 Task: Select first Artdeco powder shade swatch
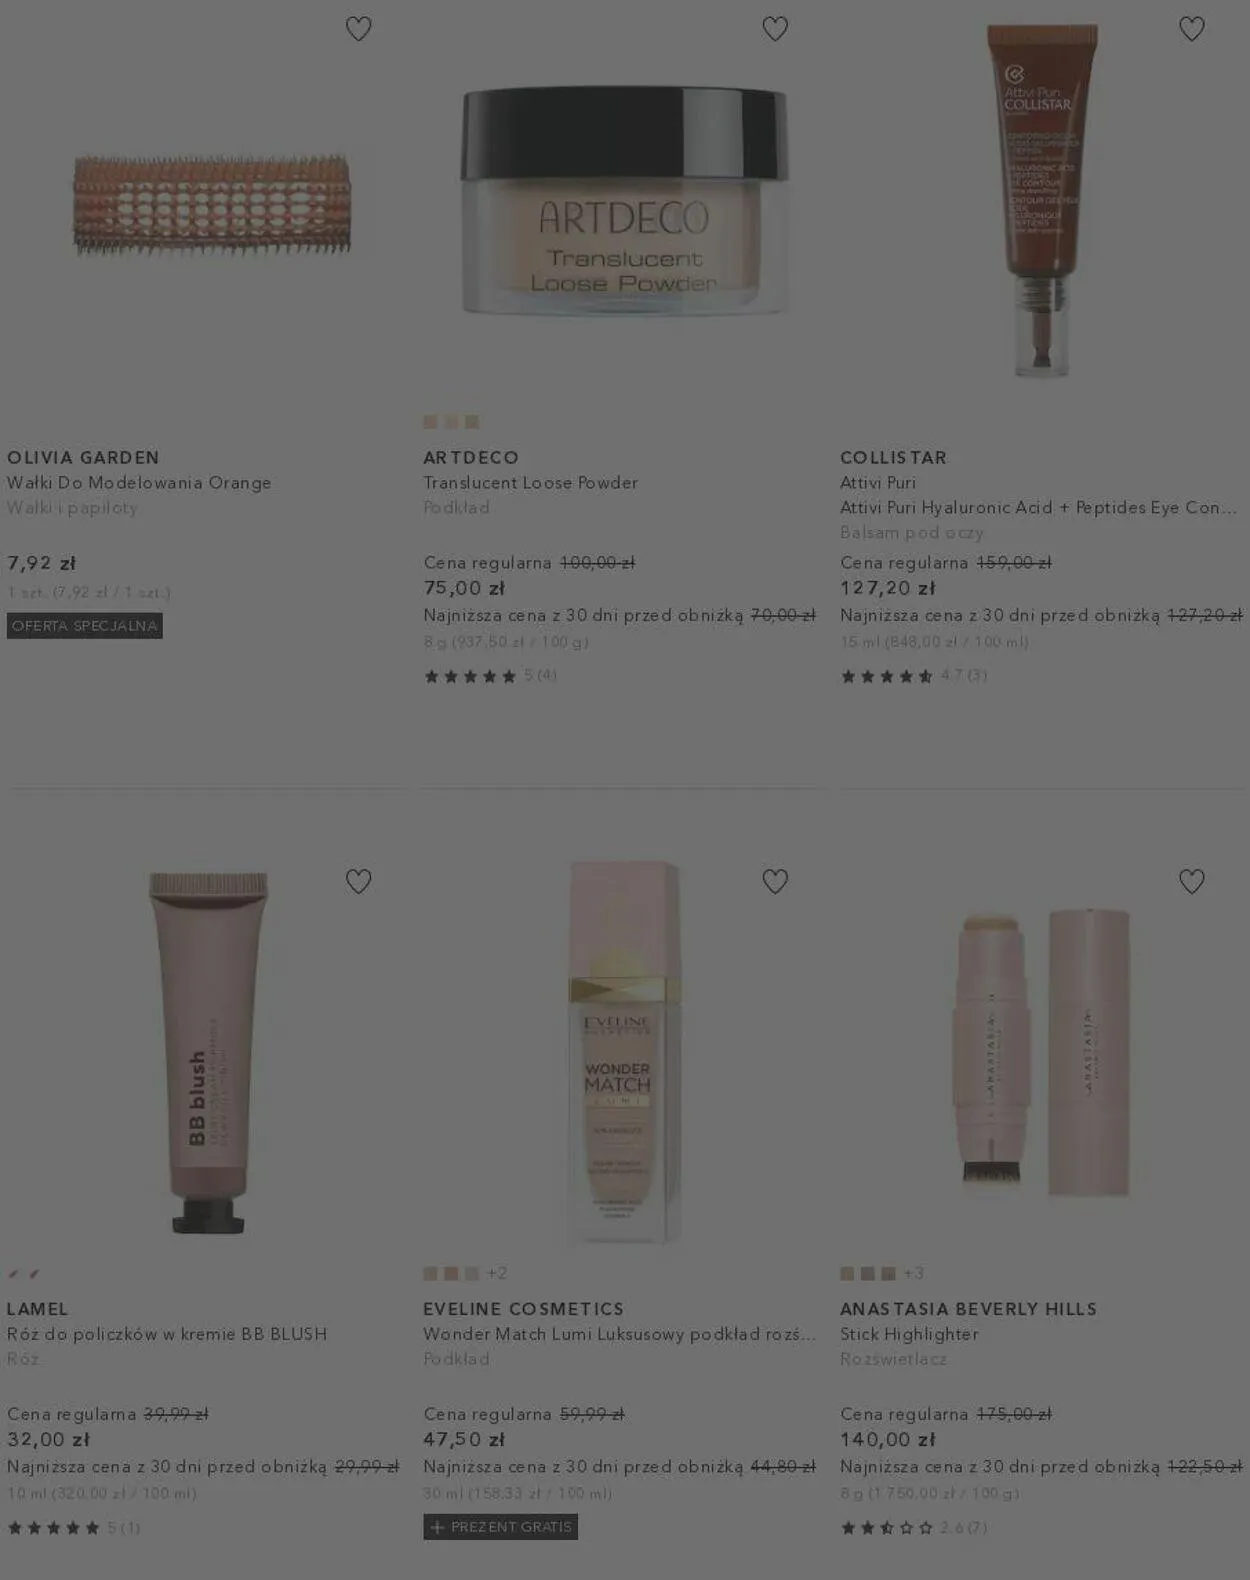coord(430,422)
